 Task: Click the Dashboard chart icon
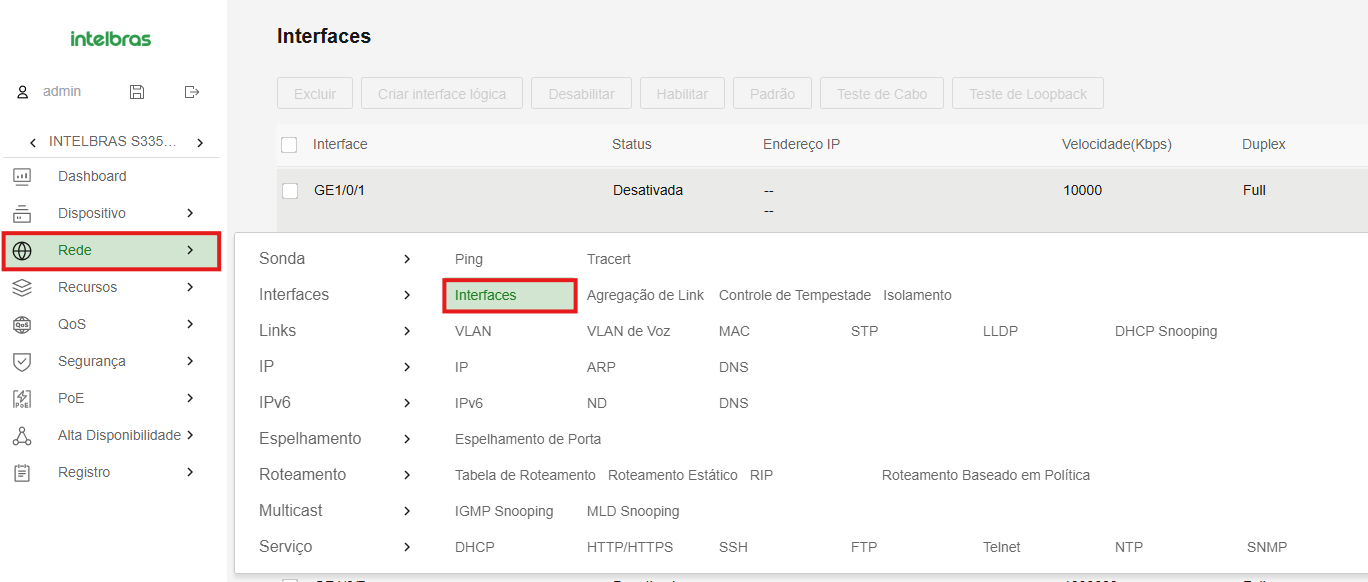(22, 177)
